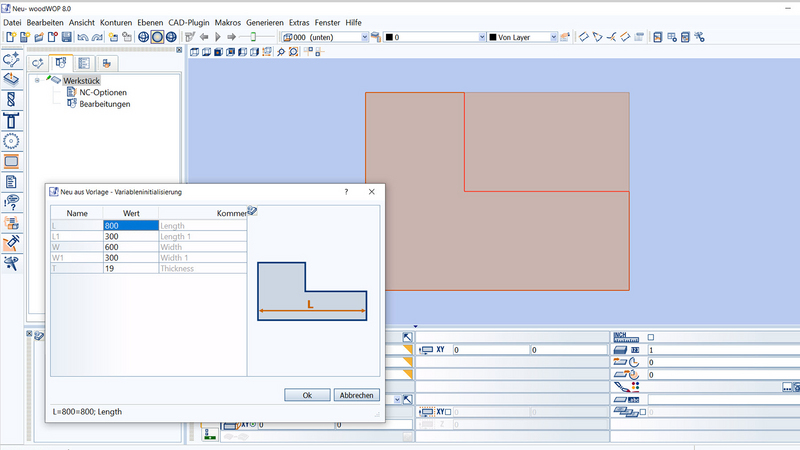
Task: Toggle the XY offset checkbox
Action: click(448, 412)
